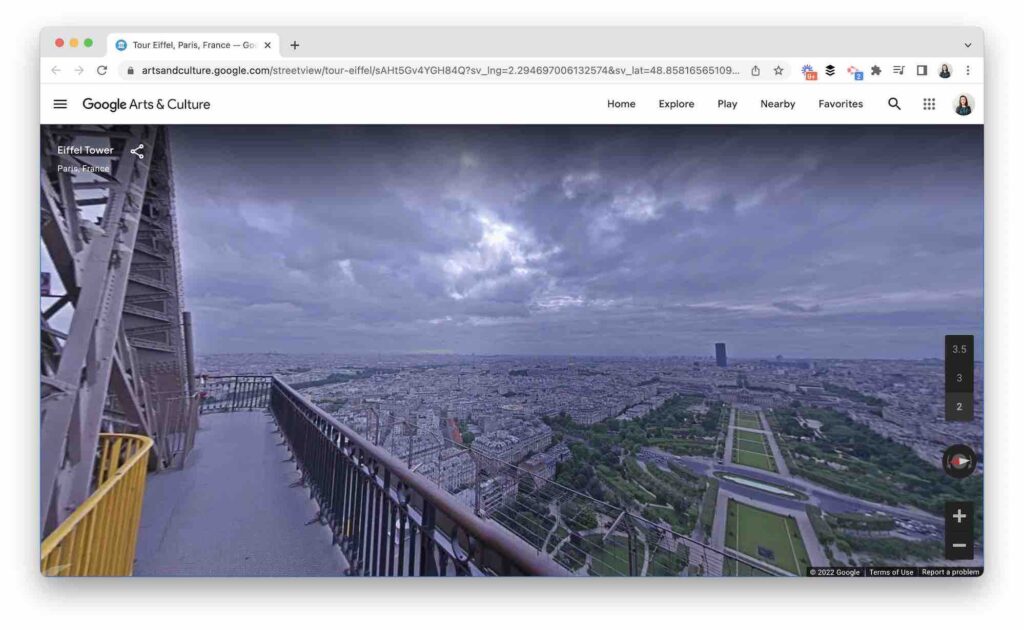1024x630 pixels.
Task: Click the browser address bar
Action: tap(430, 70)
